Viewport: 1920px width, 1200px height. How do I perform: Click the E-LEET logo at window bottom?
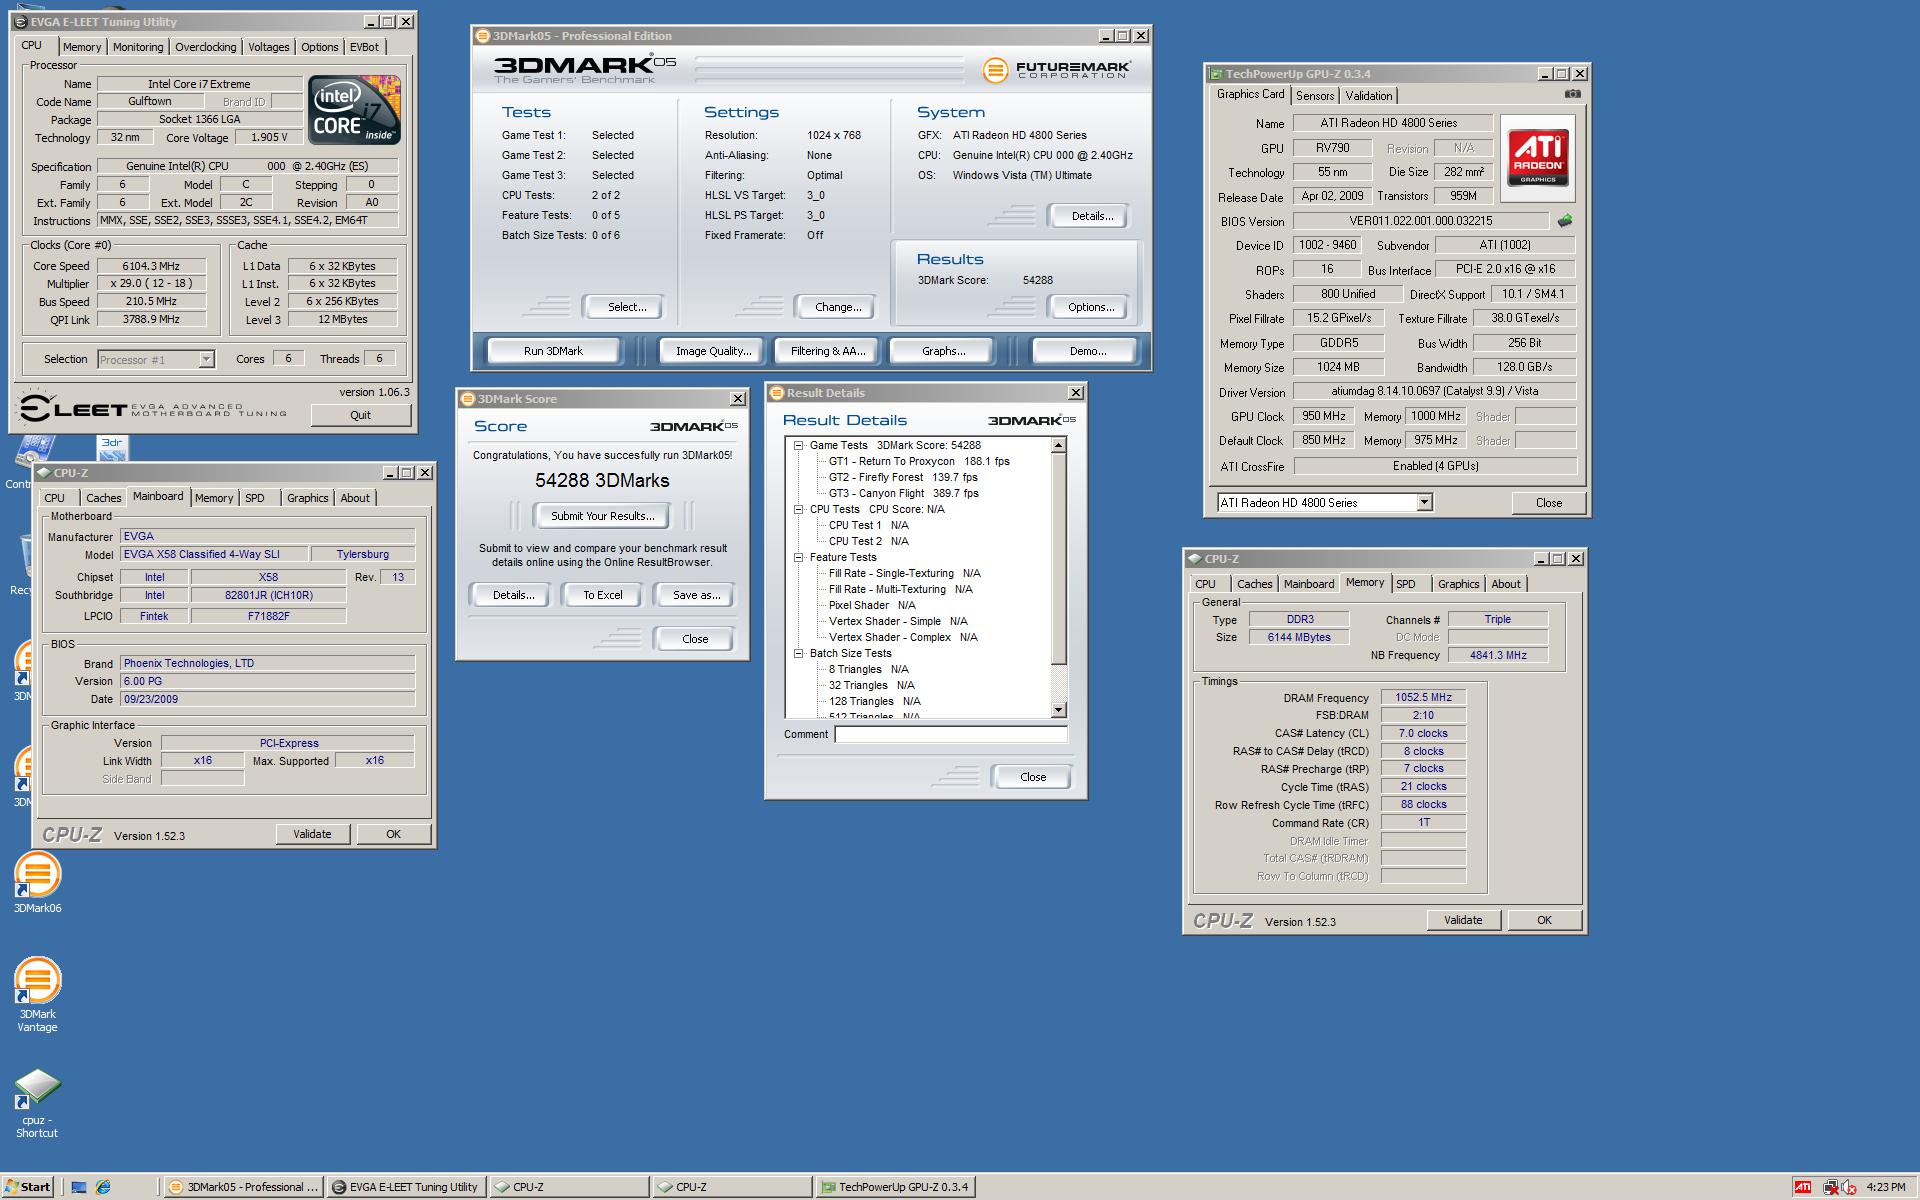[x=153, y=409]
